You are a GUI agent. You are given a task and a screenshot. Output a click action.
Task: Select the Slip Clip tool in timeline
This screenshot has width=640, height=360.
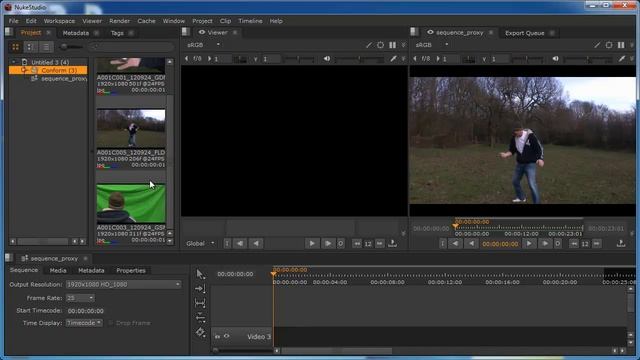pos(200,303)
